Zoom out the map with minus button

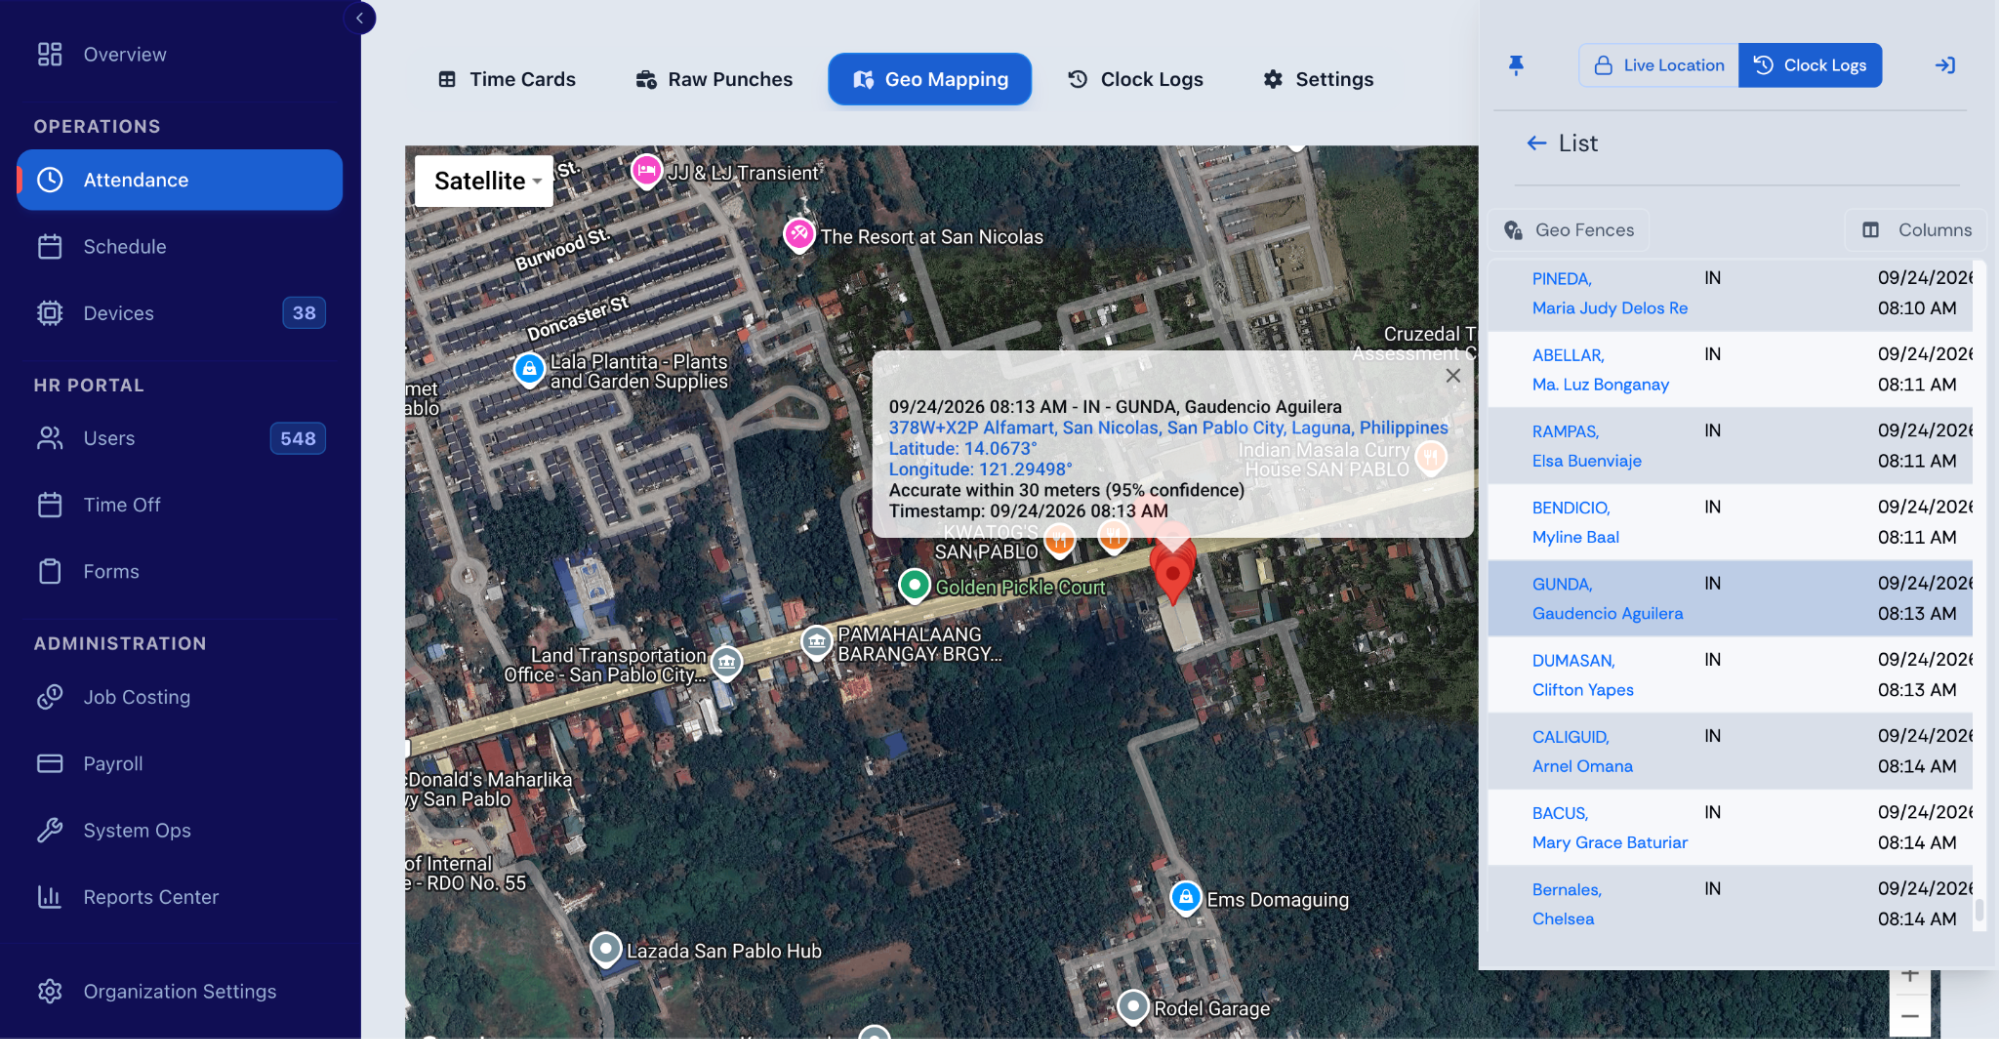click(1909, 1016)
